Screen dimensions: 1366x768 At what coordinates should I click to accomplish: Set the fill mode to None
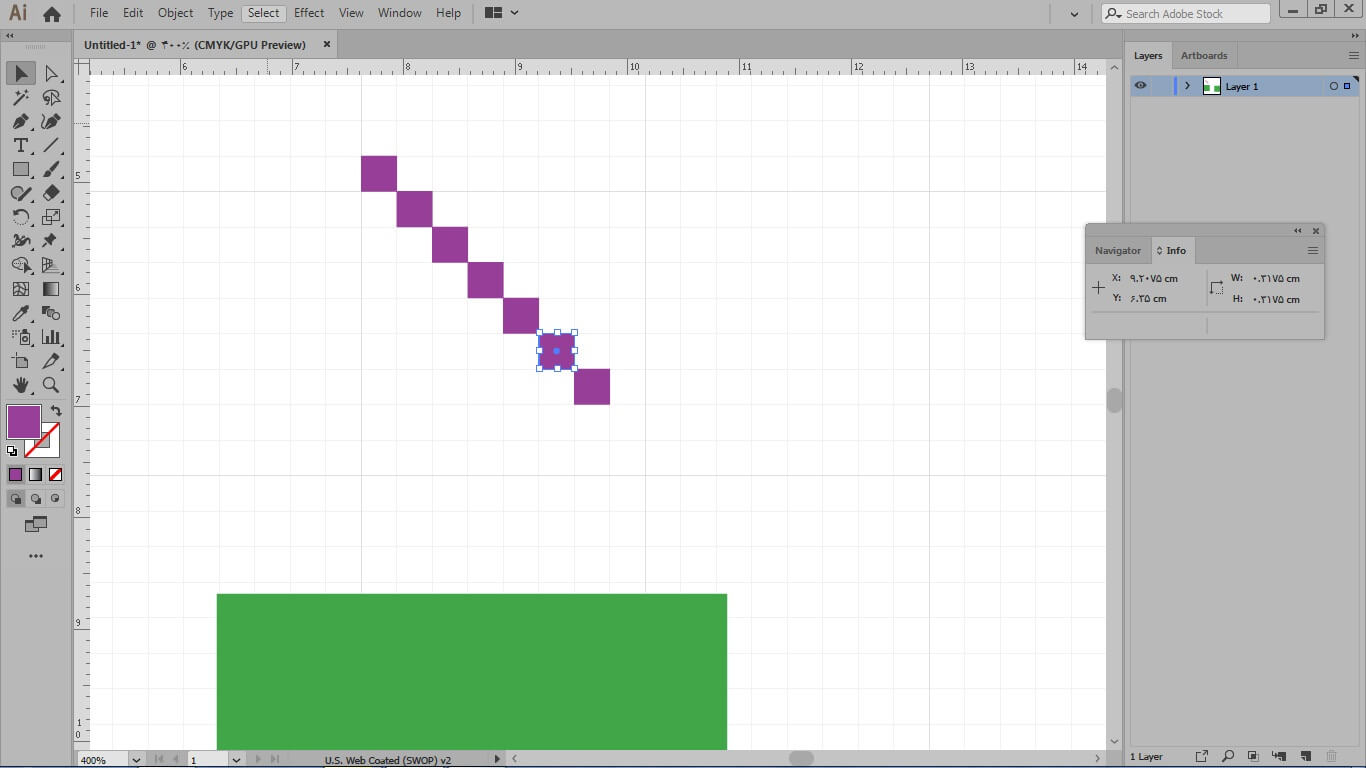tap(56, 474)
